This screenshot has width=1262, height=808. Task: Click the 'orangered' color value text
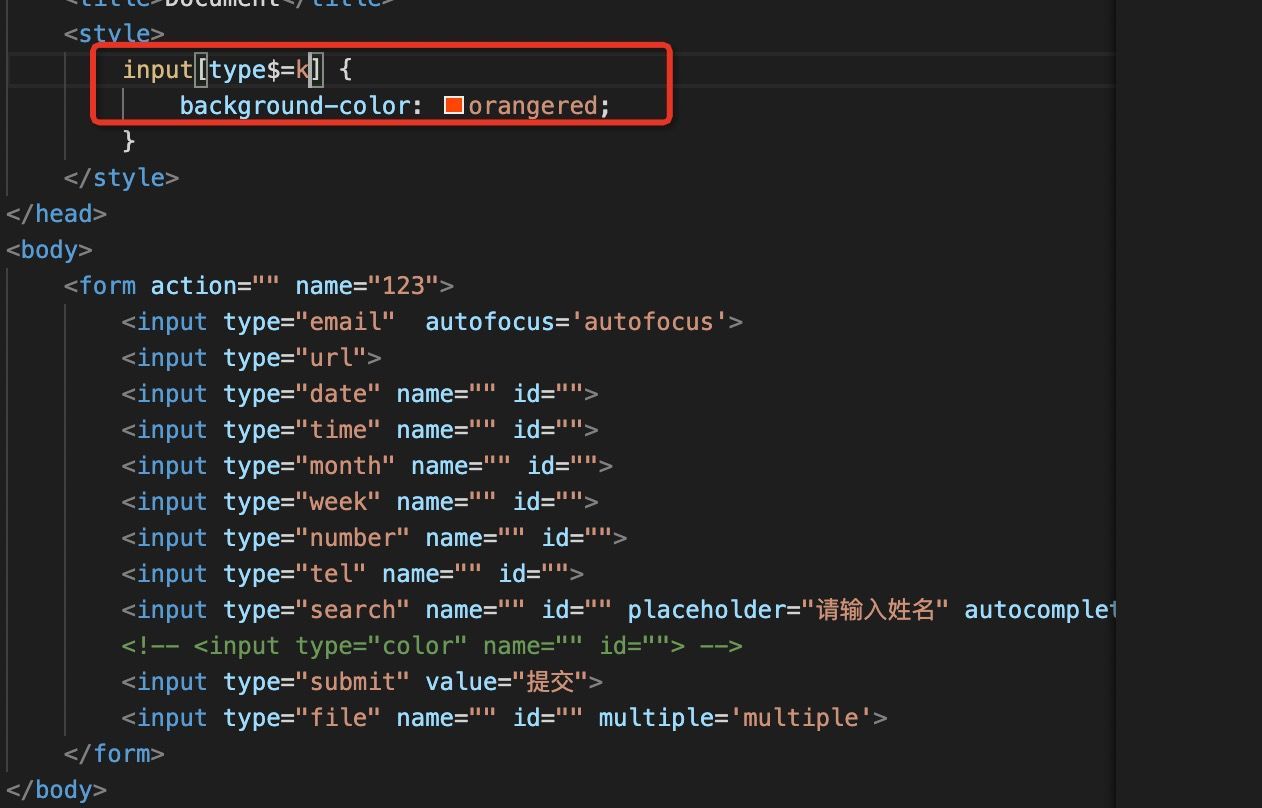pos(533,105)
